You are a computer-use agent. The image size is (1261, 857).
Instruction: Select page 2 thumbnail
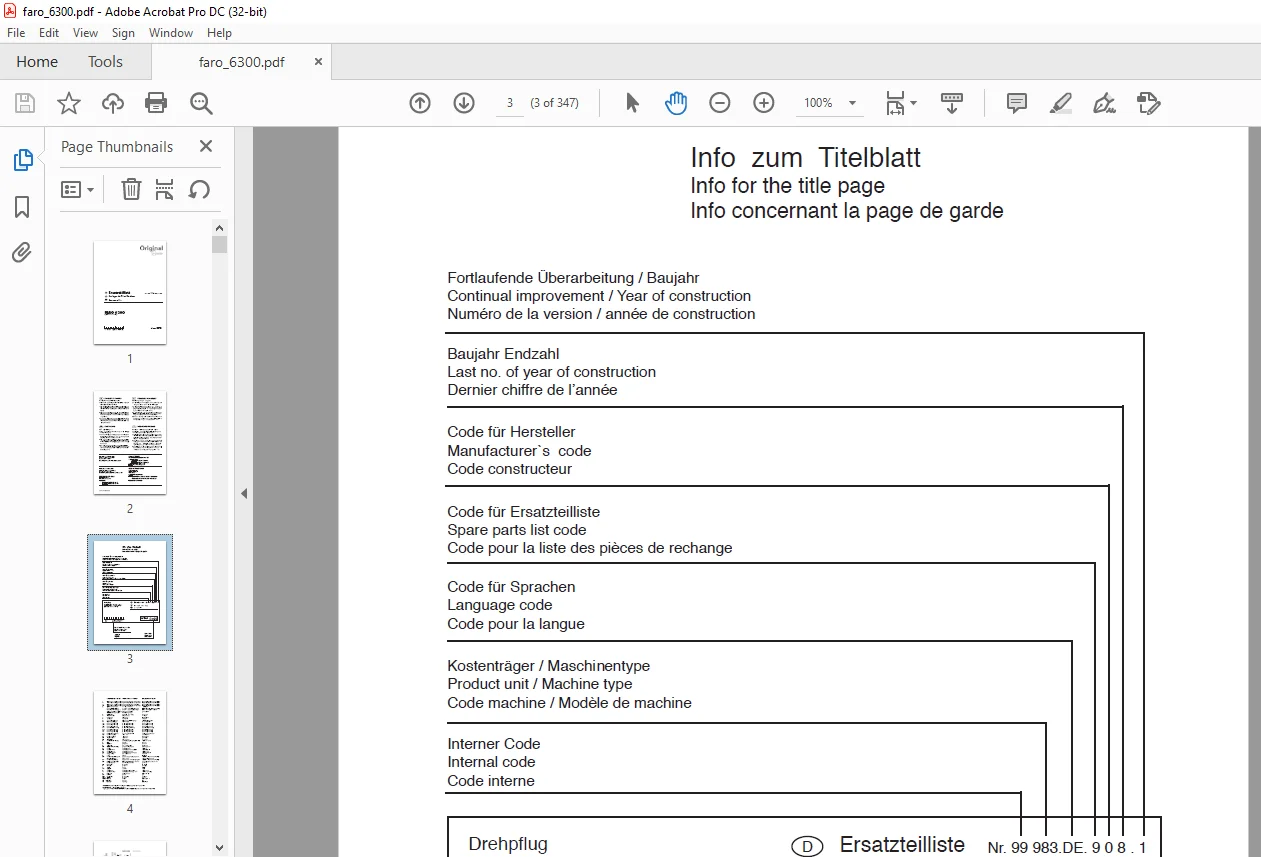(x=130, y=442)
